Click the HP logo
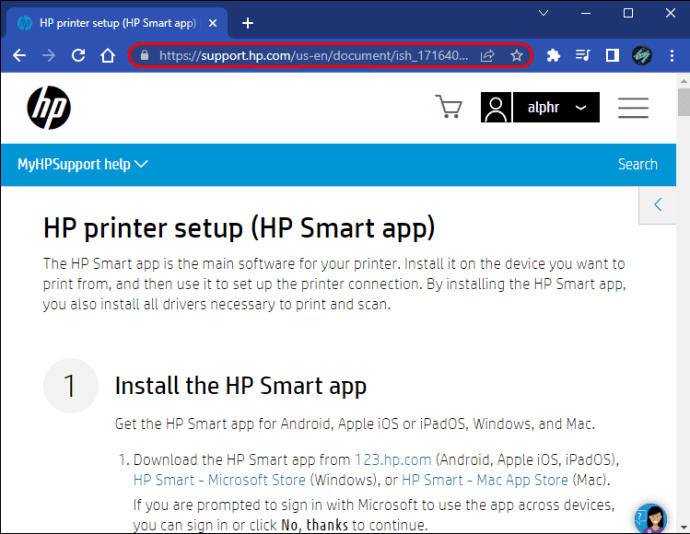This screenshot has height=534, width=690. click(49, 108)
